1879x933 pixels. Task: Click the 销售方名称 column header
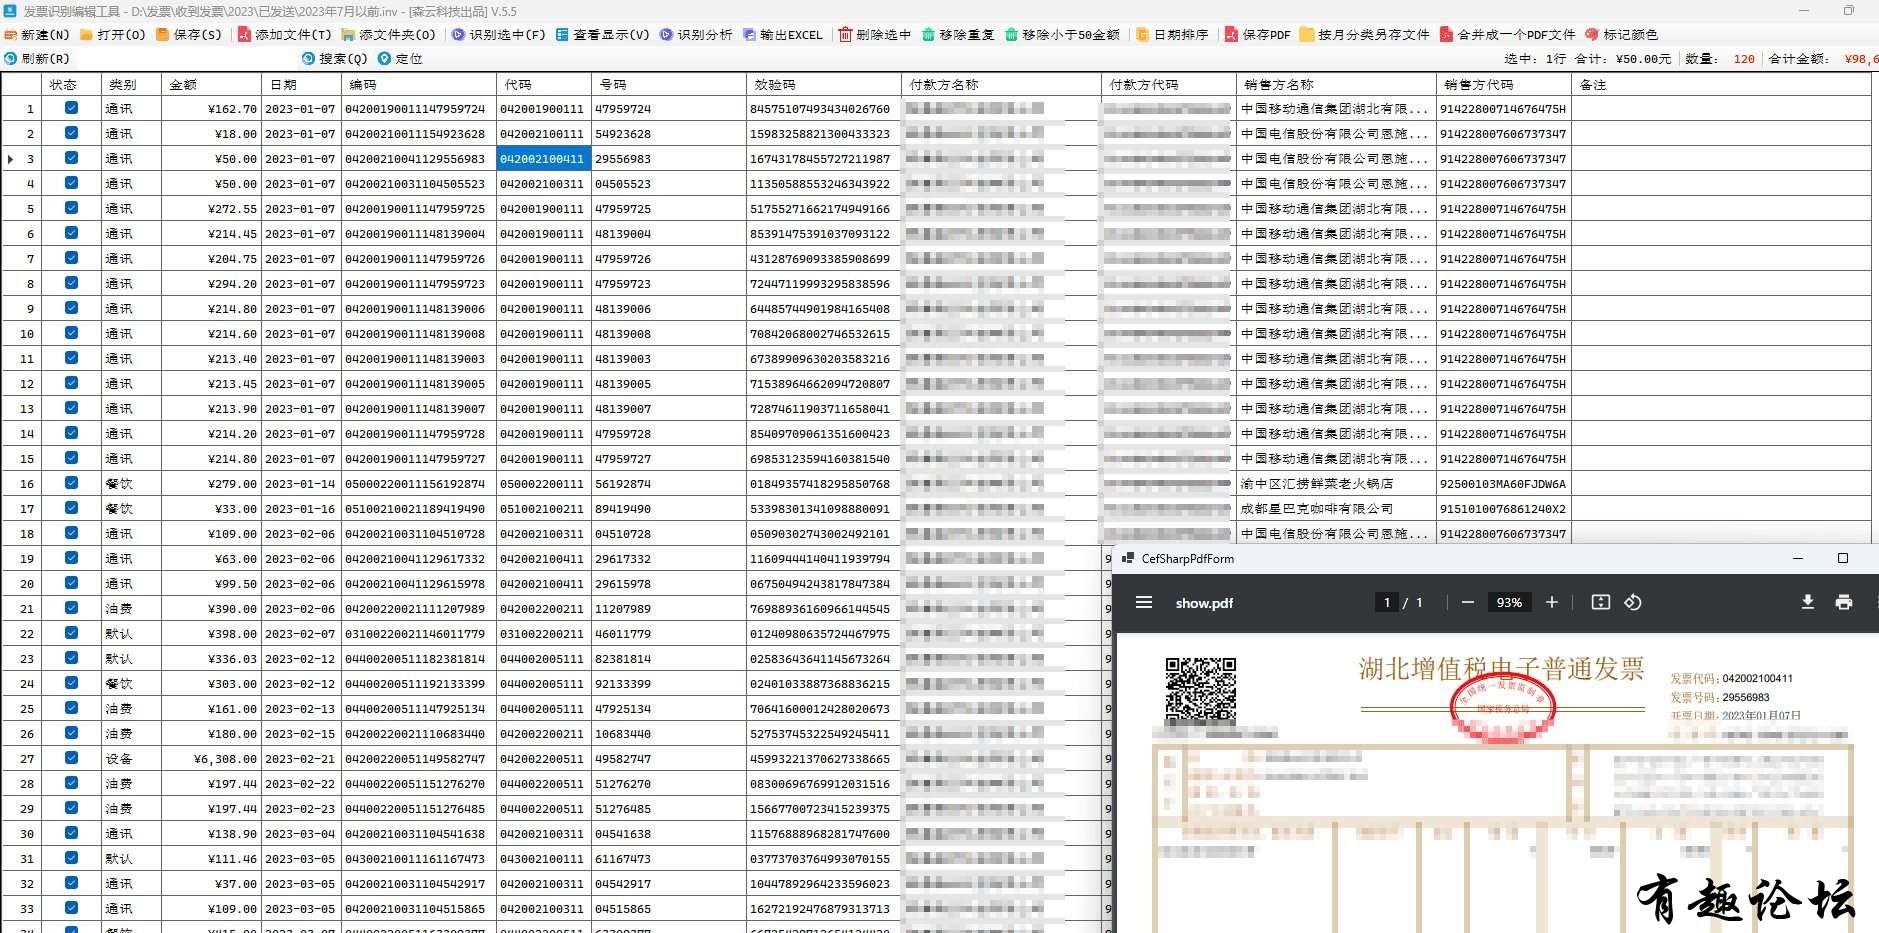[1336, 85]
